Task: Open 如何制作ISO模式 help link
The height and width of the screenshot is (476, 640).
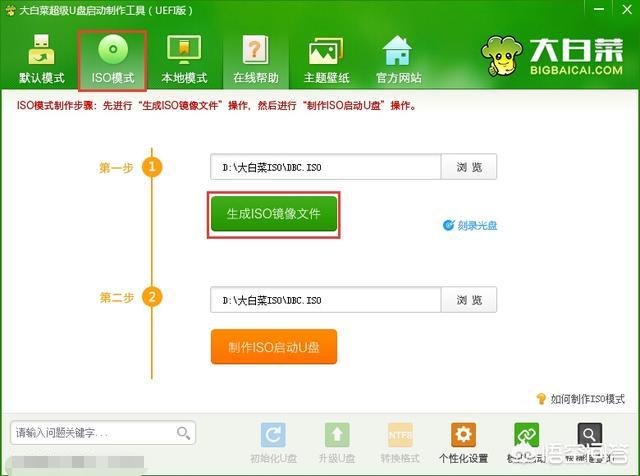Action: [x=580, y=399]
